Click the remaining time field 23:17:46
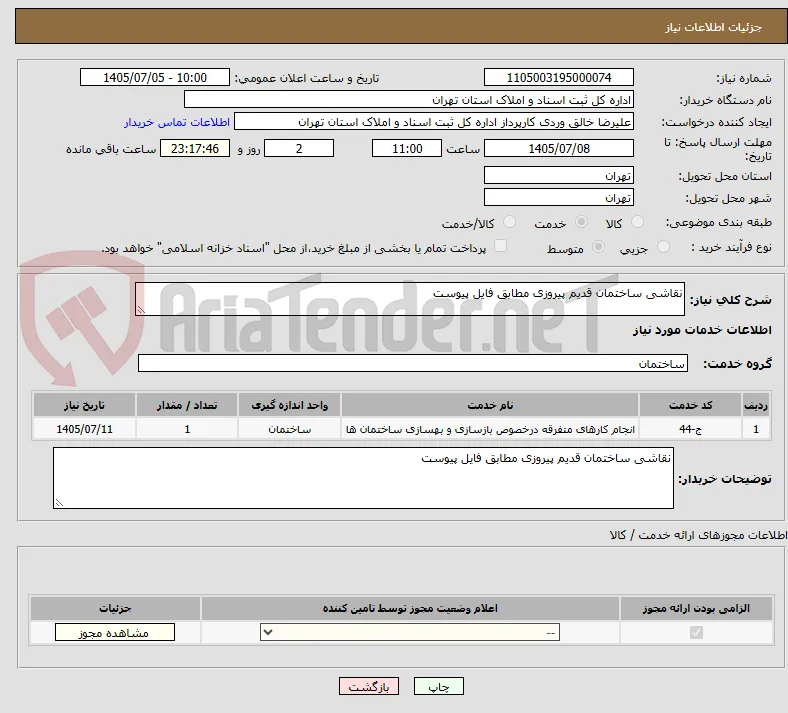Viewport: 788px width, 713px height. (195, 148)
